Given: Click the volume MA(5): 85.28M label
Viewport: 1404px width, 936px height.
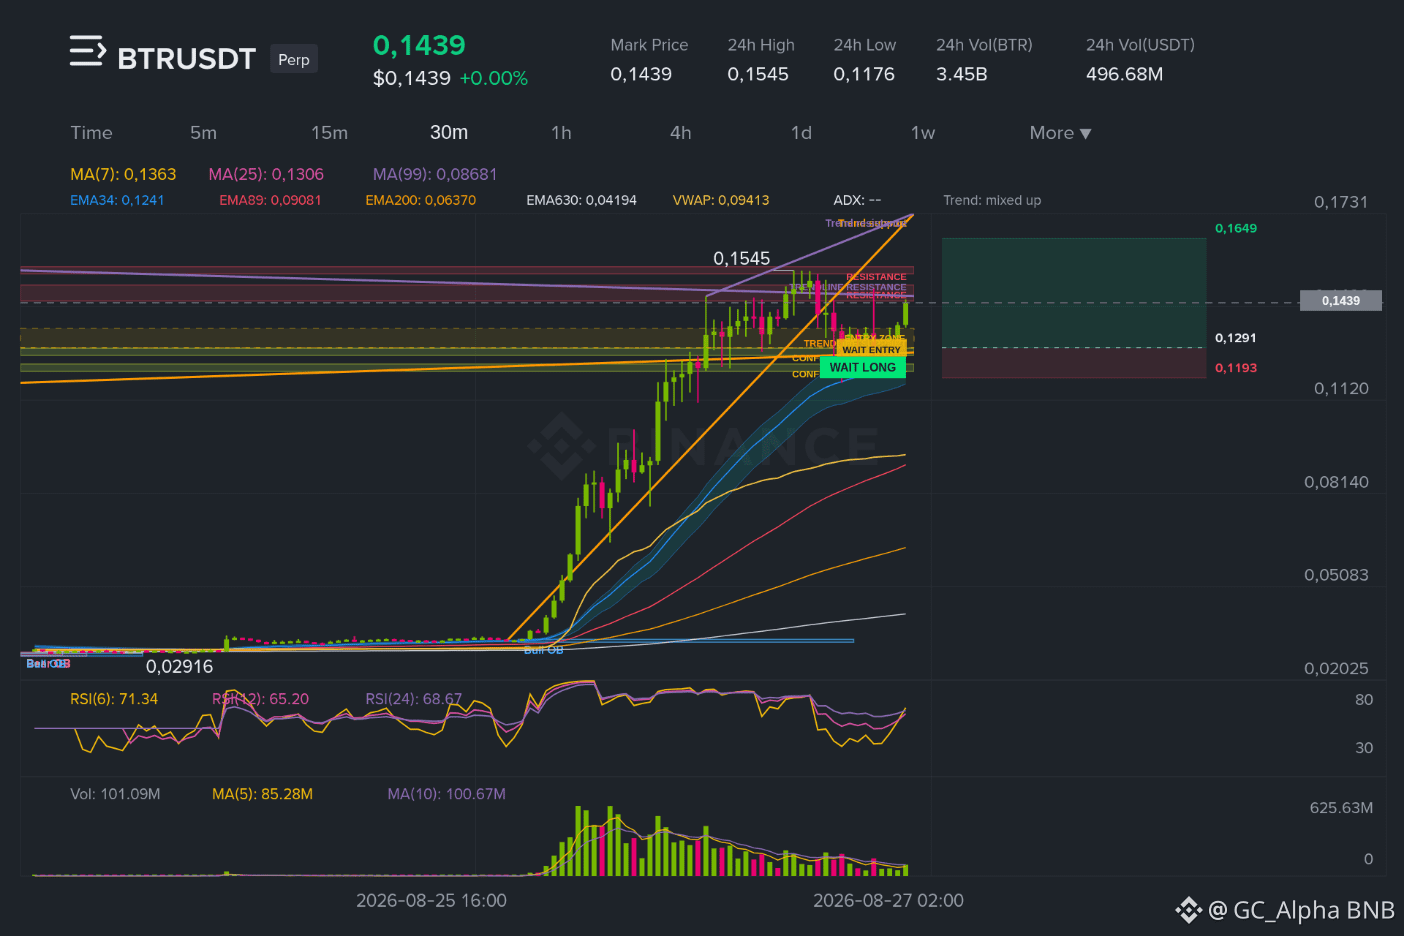Looking at the screenshot, I should (262, 794).
